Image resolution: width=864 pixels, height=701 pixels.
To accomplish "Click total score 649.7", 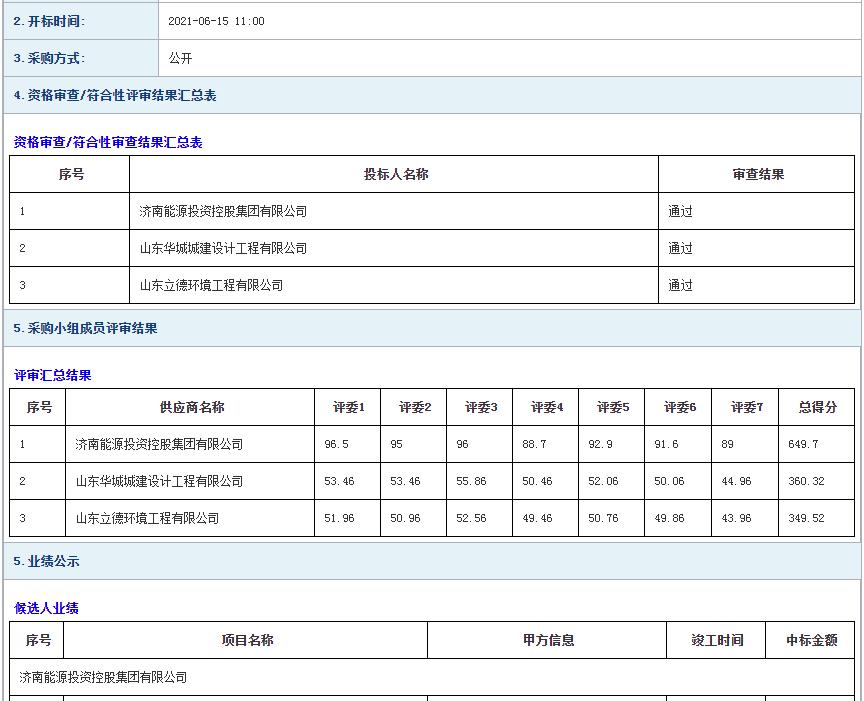I will pyautogui.click(x=803, y=444).
